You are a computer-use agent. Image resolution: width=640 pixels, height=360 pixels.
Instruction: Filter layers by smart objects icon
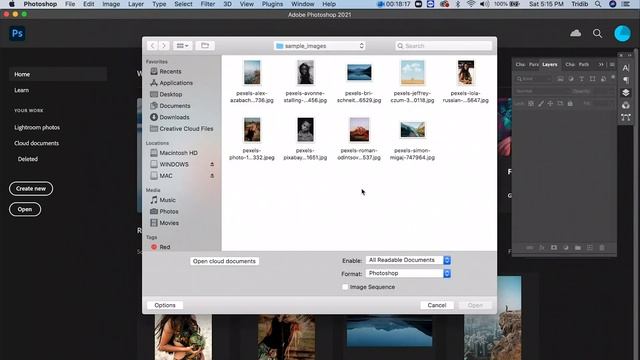click(x=603, y=79)
